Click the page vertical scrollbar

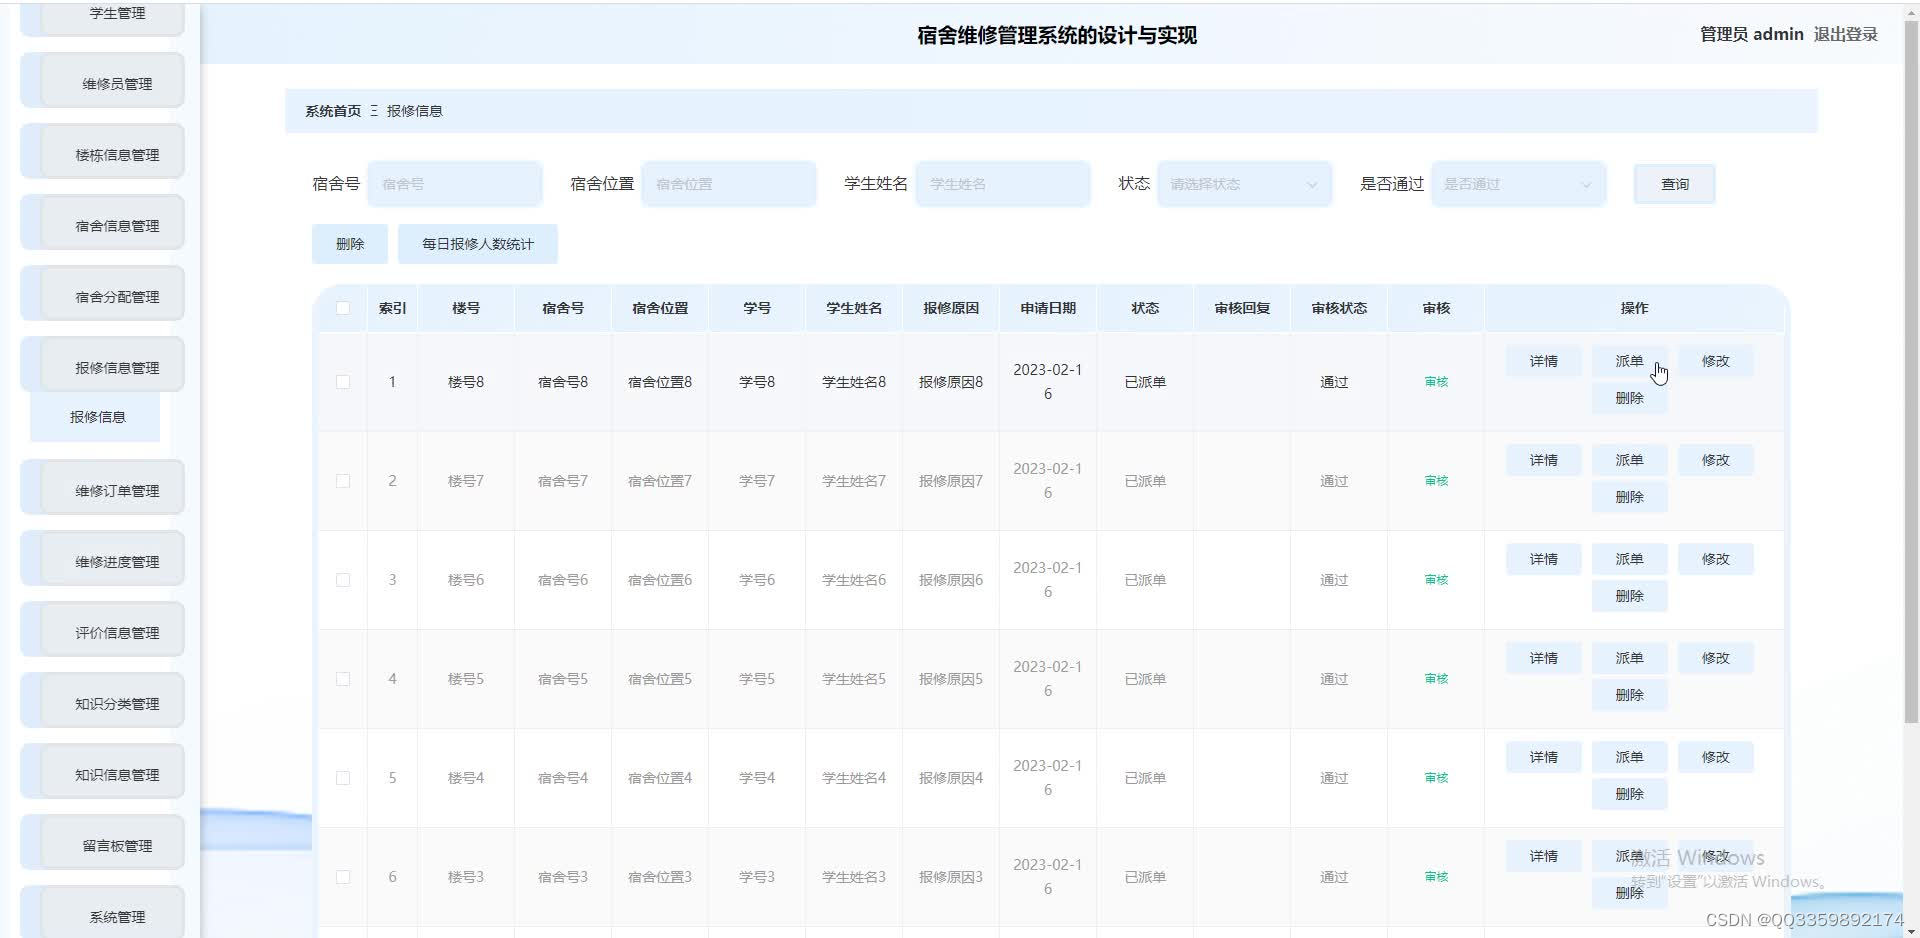click(1911, 370)
